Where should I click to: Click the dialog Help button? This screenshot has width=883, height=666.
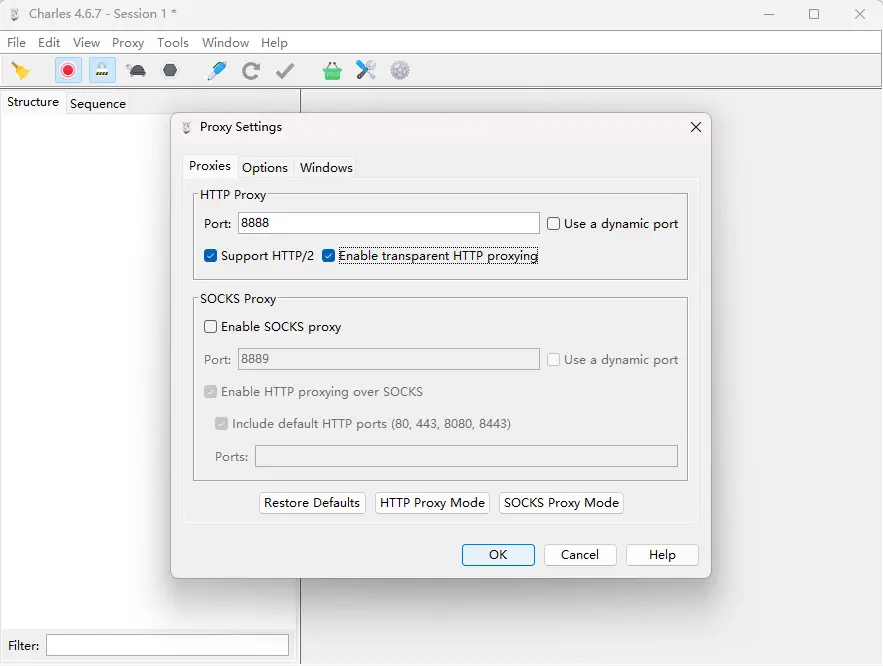click(662, 555)
